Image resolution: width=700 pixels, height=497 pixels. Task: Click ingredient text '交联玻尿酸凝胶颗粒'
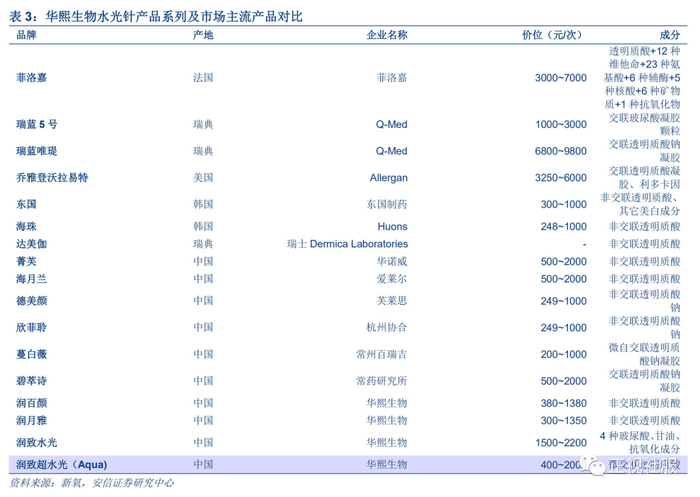pos(644,124)
